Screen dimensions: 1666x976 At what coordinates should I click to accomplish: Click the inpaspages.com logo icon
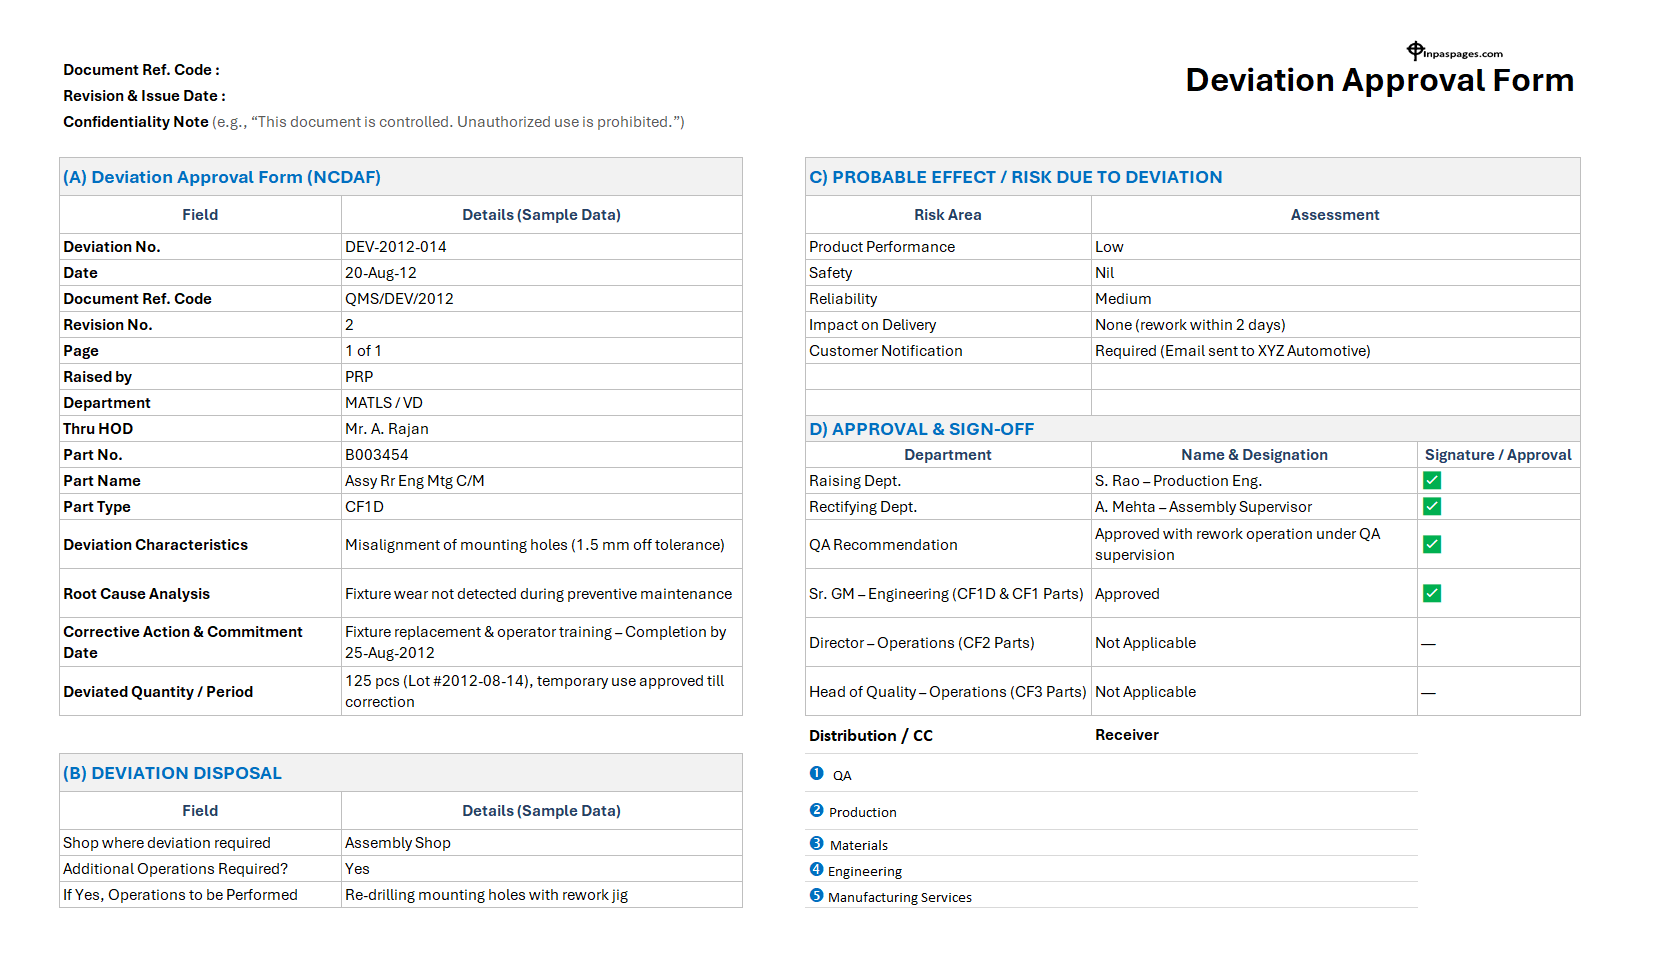[x=1414, y=48]
